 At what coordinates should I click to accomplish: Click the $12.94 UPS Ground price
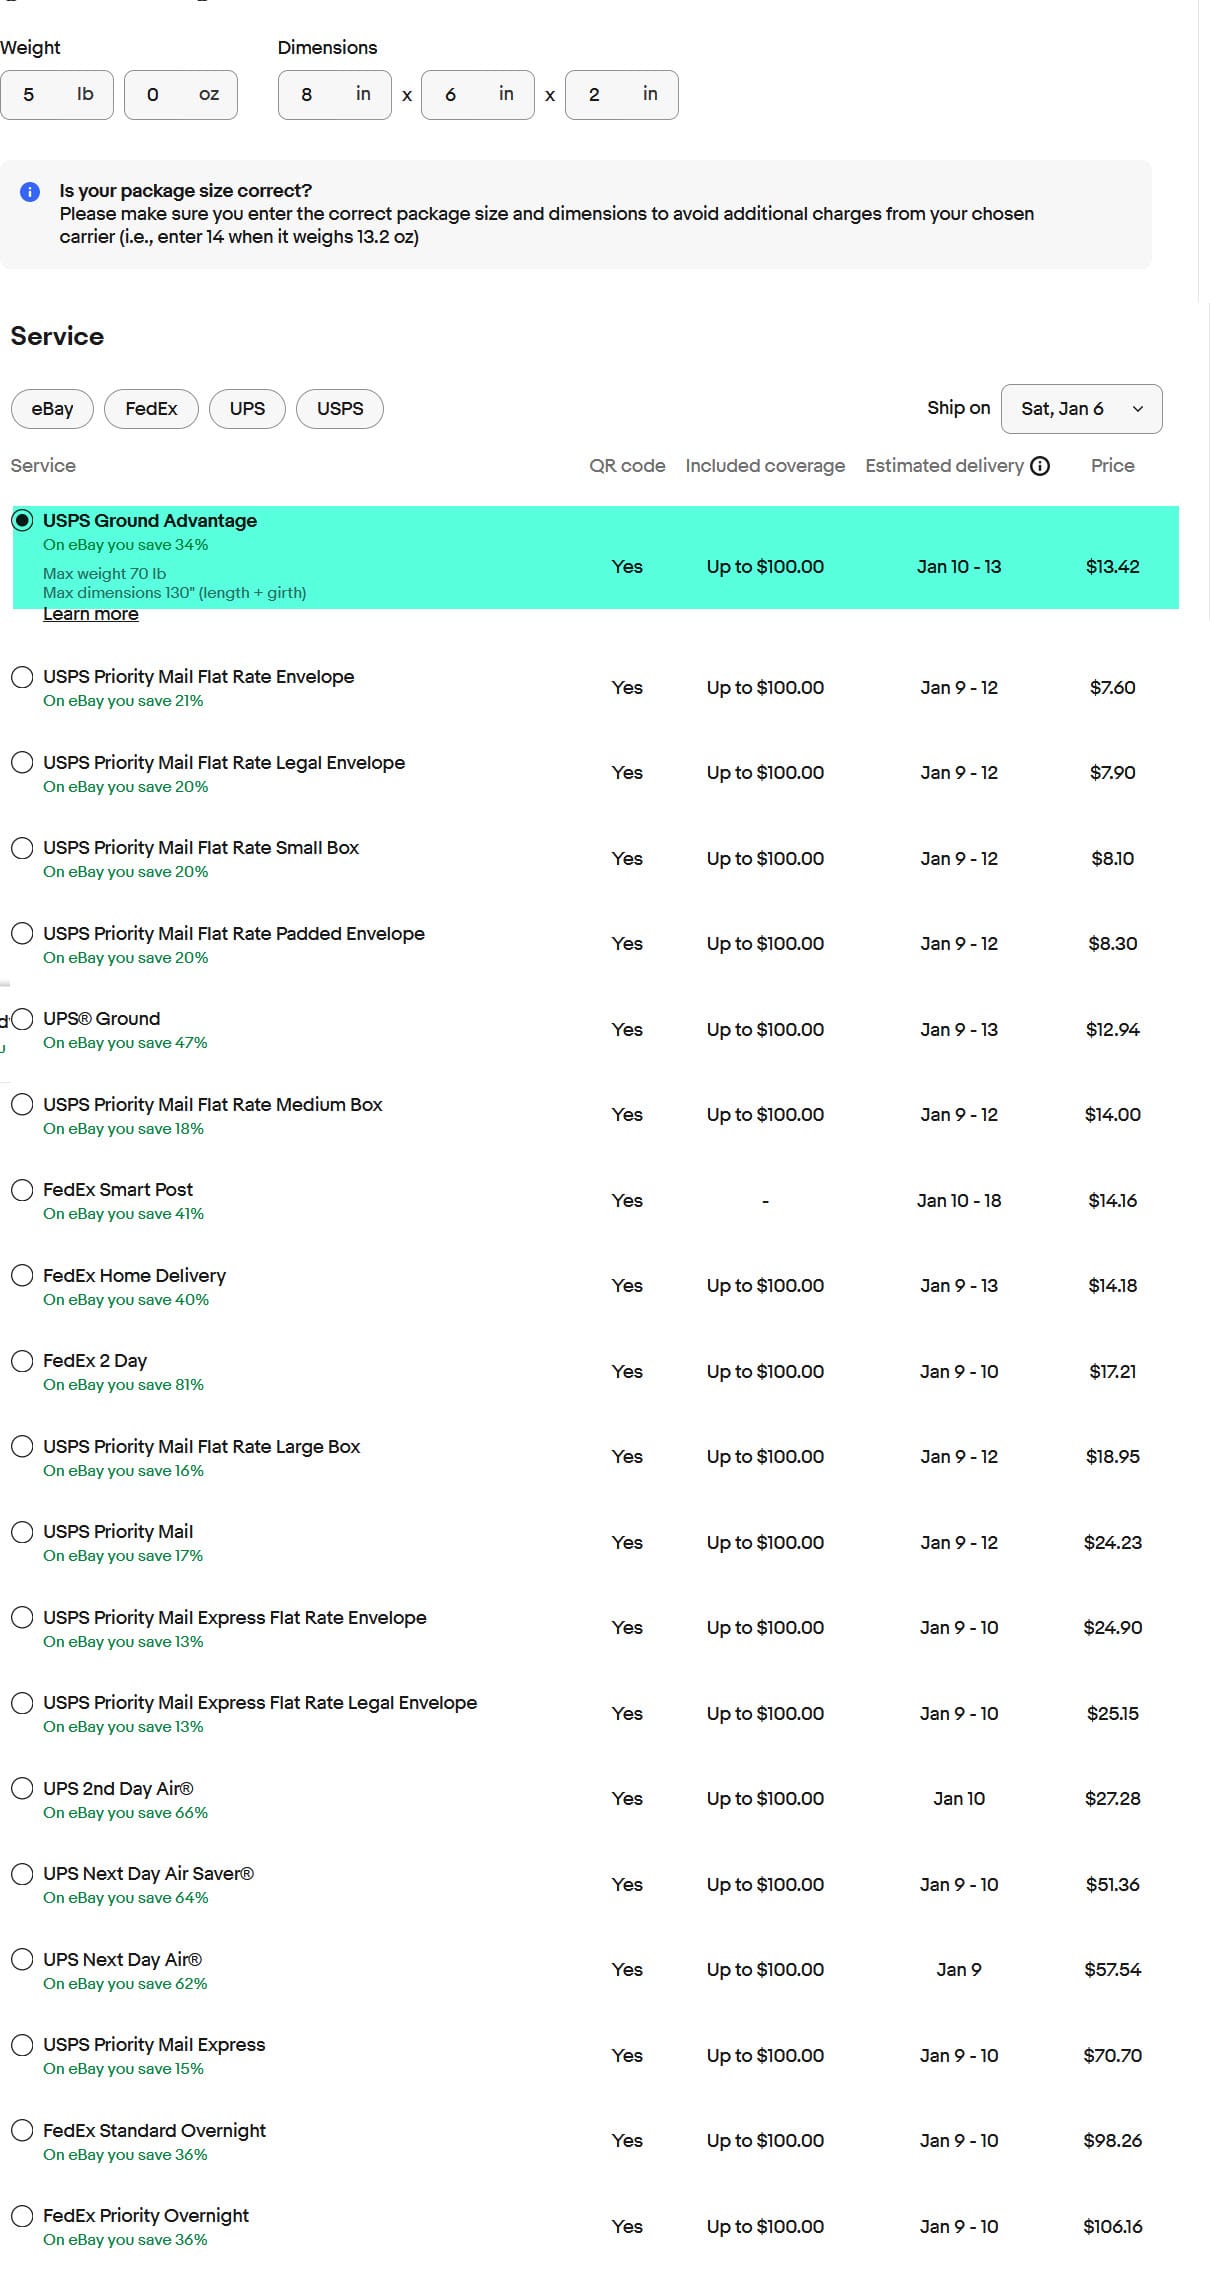click(x=1113, y=1030)
